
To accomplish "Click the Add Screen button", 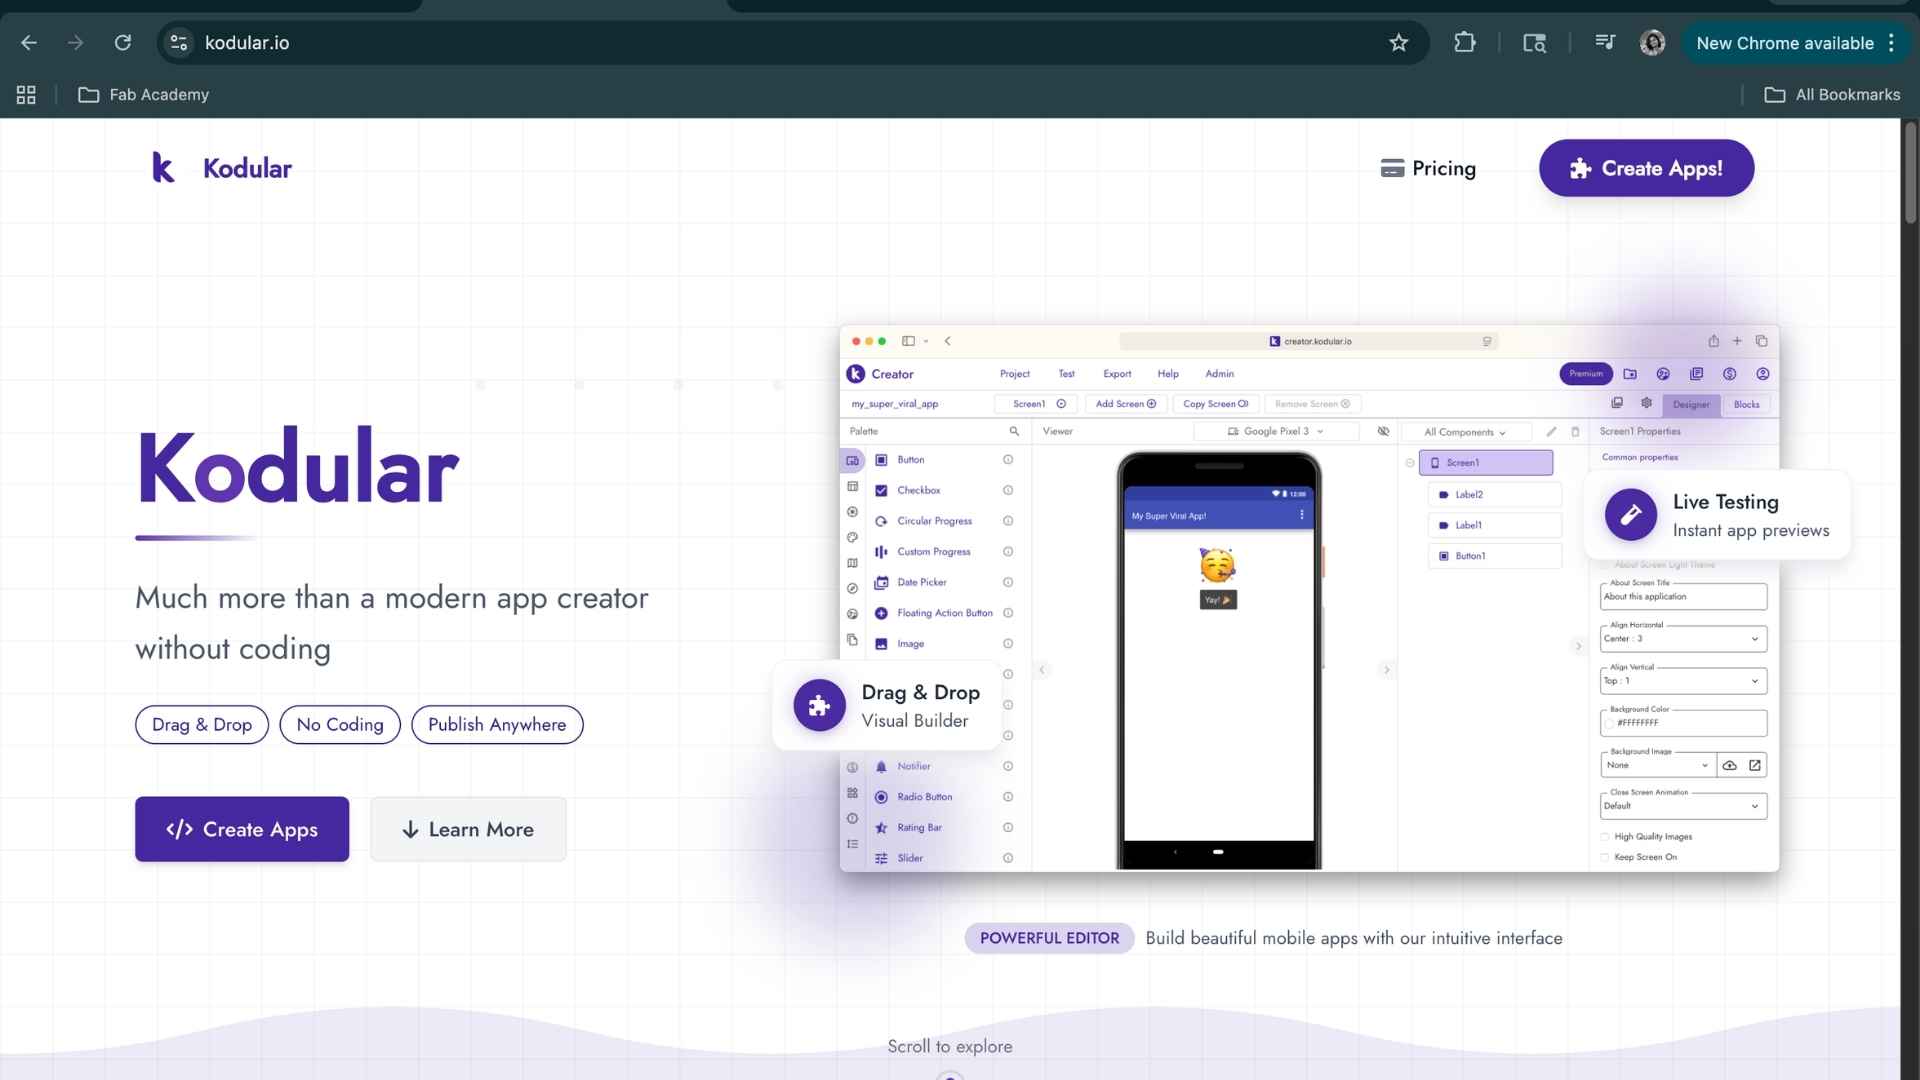I will point(1125,404).
